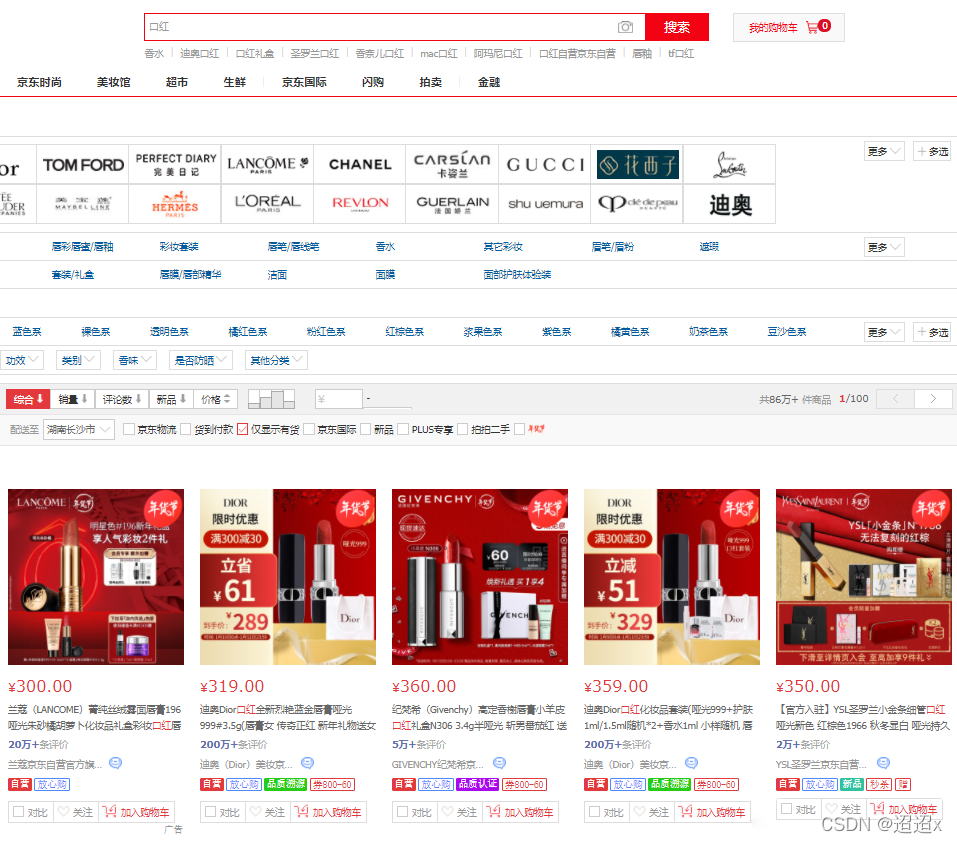Screen dimensions: 957x843
Task: Open 京东时尚 navigation tab
Action: coord(39,82)
